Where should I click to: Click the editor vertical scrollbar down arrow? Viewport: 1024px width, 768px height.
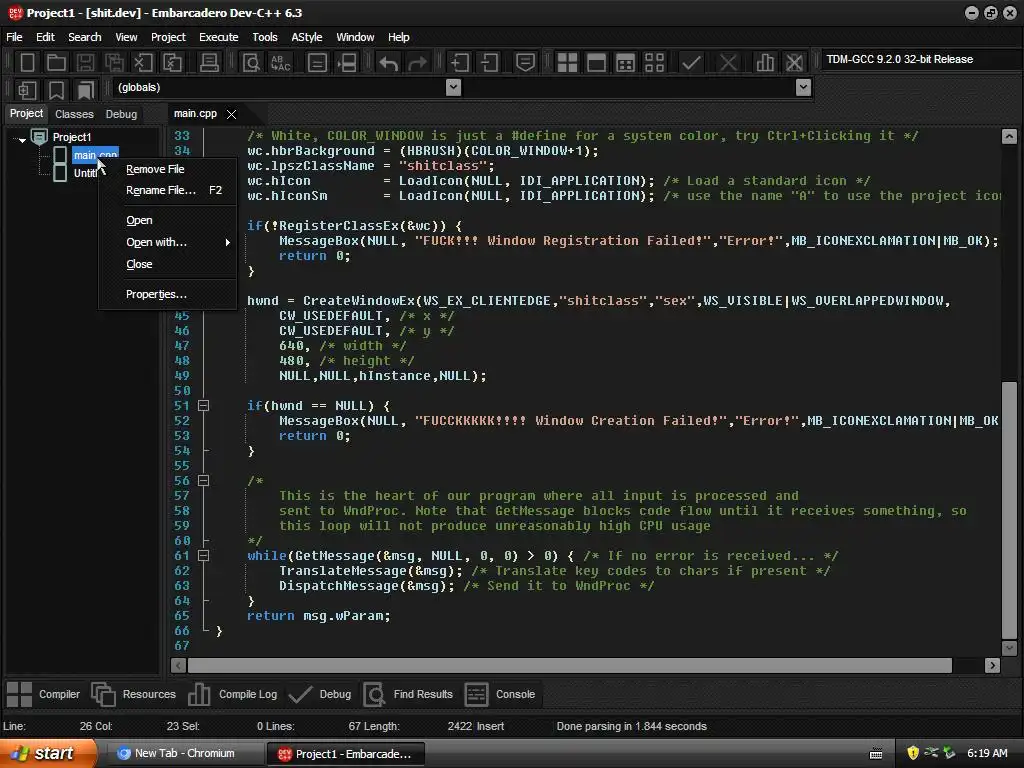[1009, 648]
